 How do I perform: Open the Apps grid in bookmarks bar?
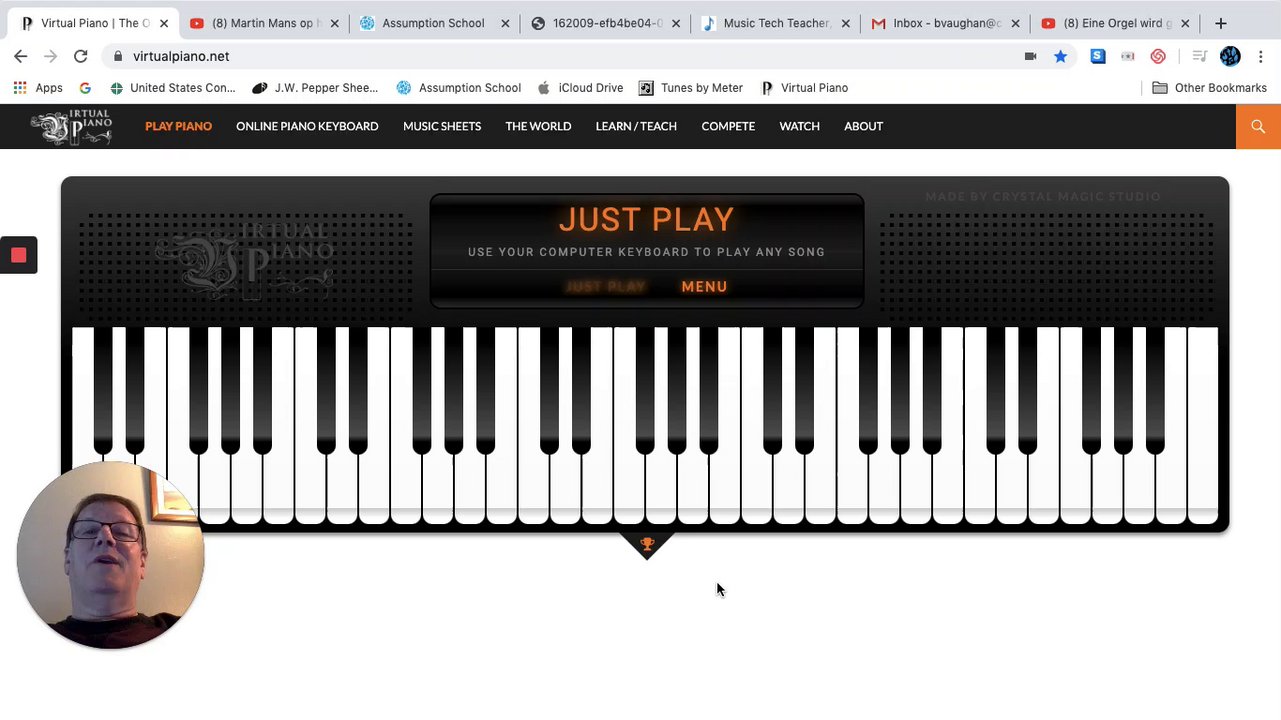click(x=37, y=88)
